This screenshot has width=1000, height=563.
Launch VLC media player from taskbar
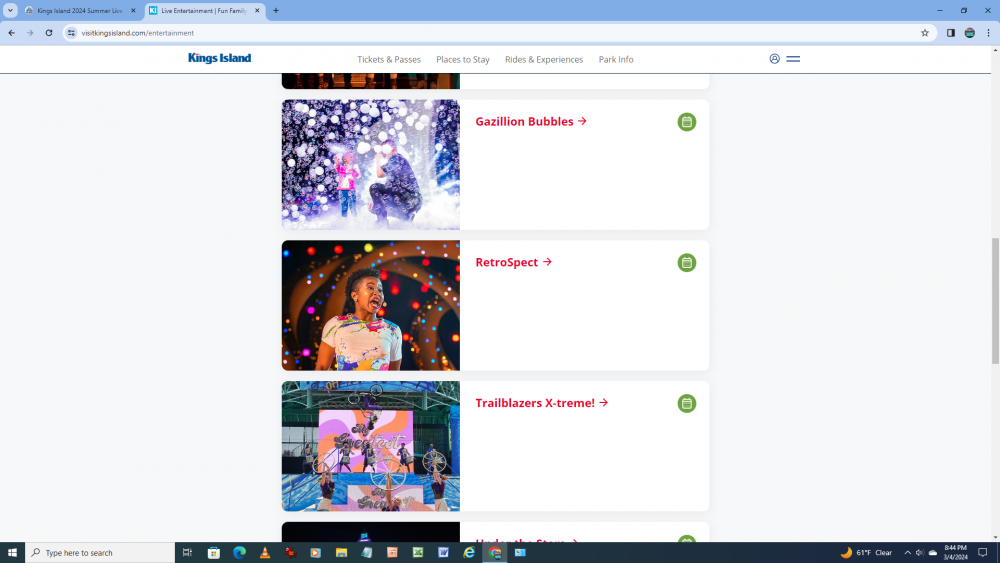coord(265,552)
